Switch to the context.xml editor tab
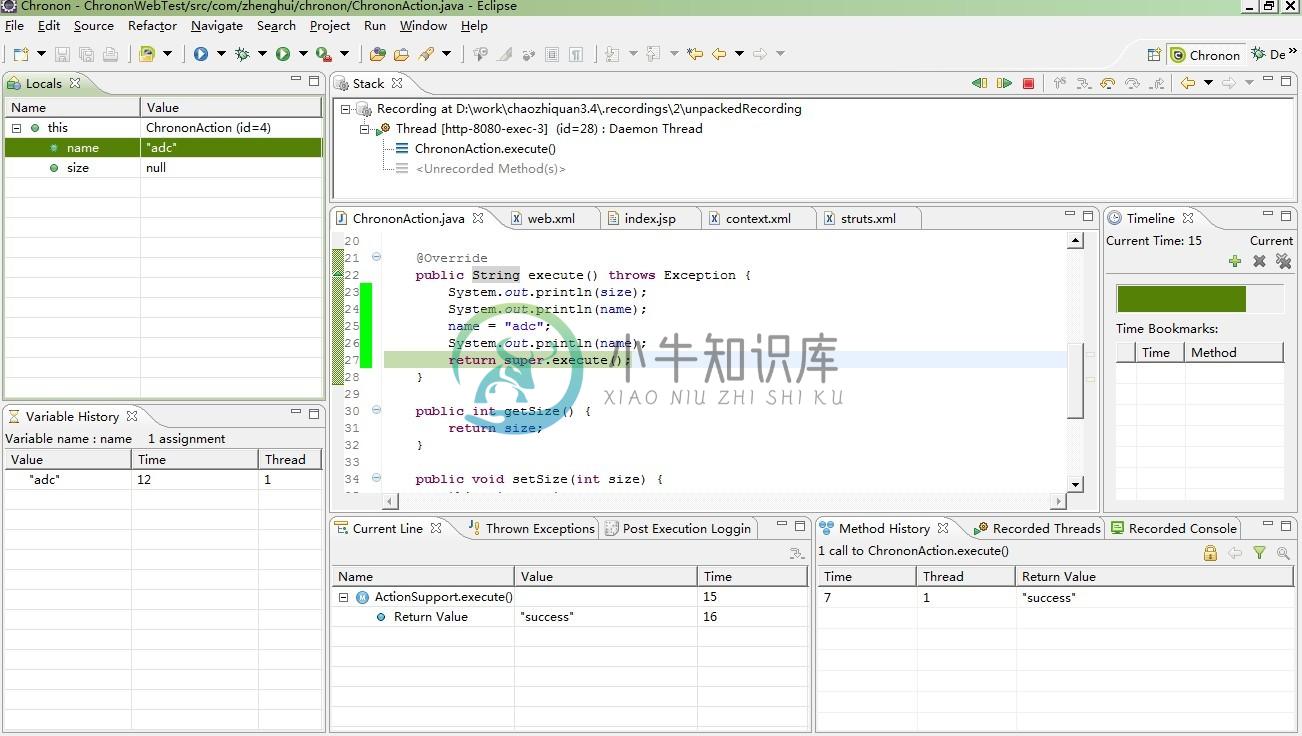Viewport: 1302px width, 736px height. click(758, 218)
